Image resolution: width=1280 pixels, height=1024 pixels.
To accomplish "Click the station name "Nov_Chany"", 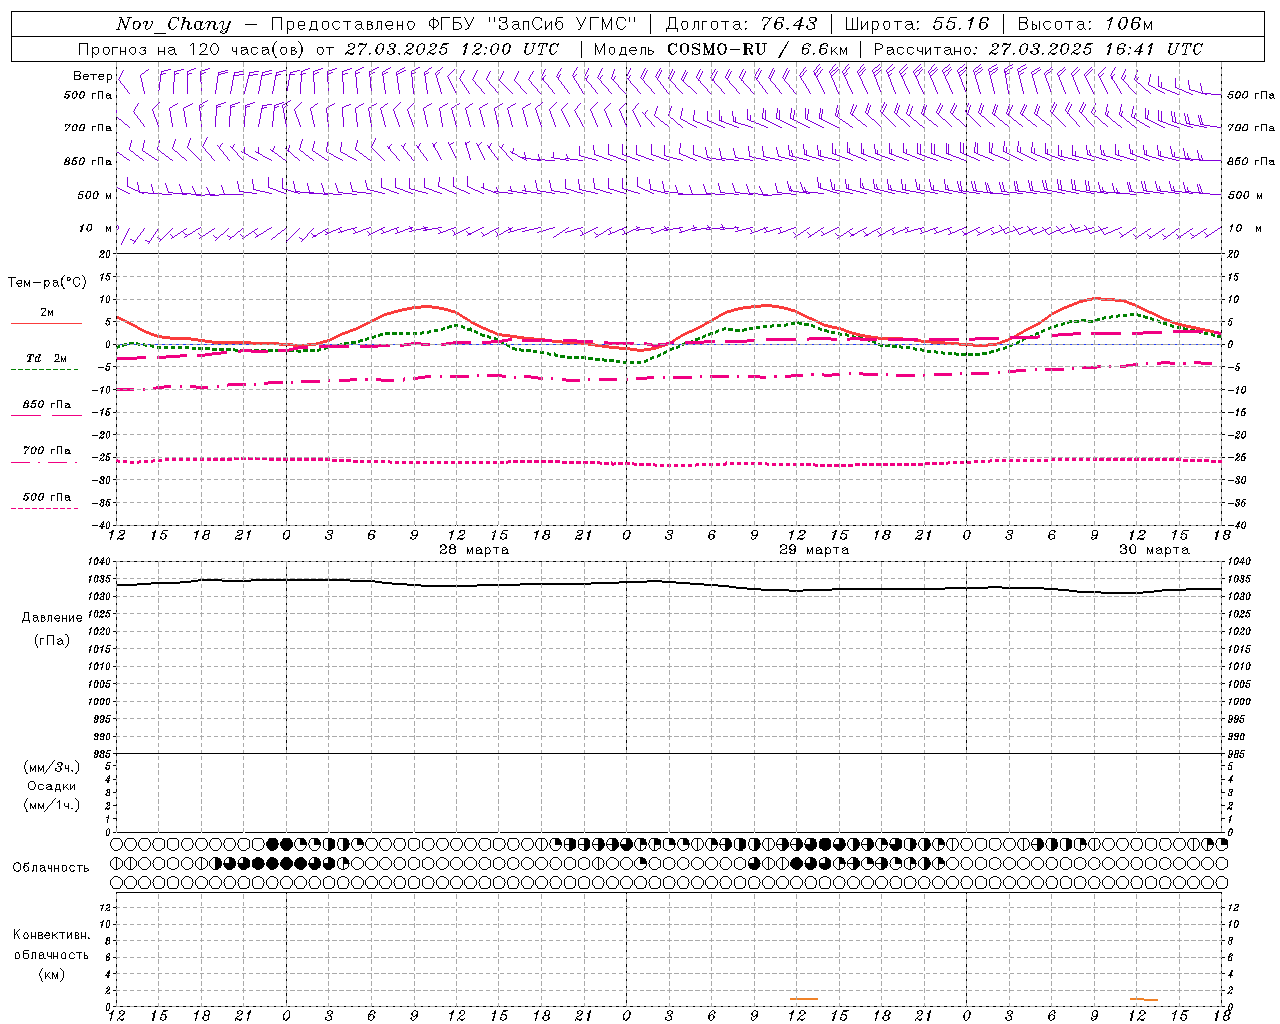I will (173, 24).
